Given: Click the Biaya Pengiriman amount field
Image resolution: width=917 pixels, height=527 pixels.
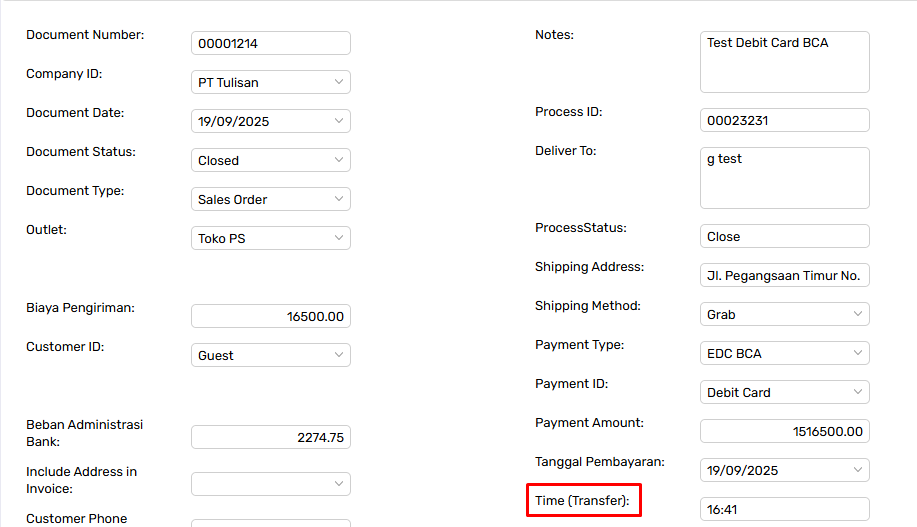Looking at the screenshot, I should (x=270, y=316).
